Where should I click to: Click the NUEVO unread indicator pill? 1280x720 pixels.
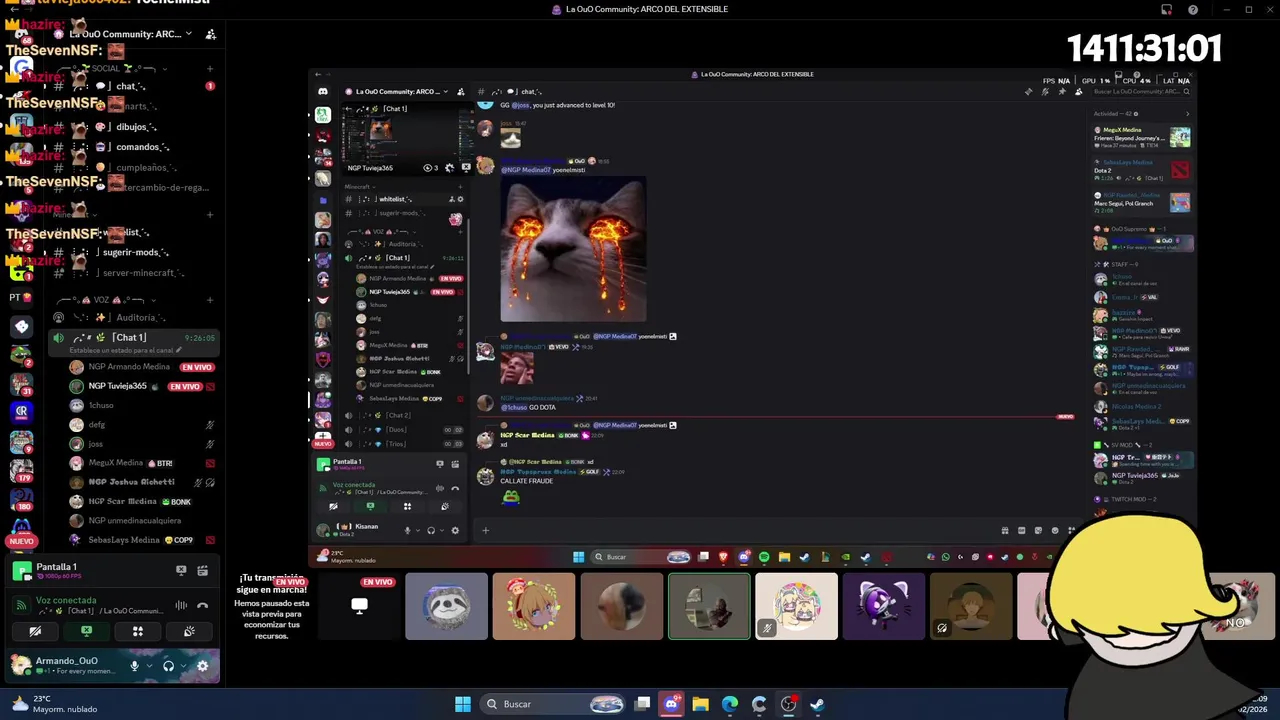[21, 541]
